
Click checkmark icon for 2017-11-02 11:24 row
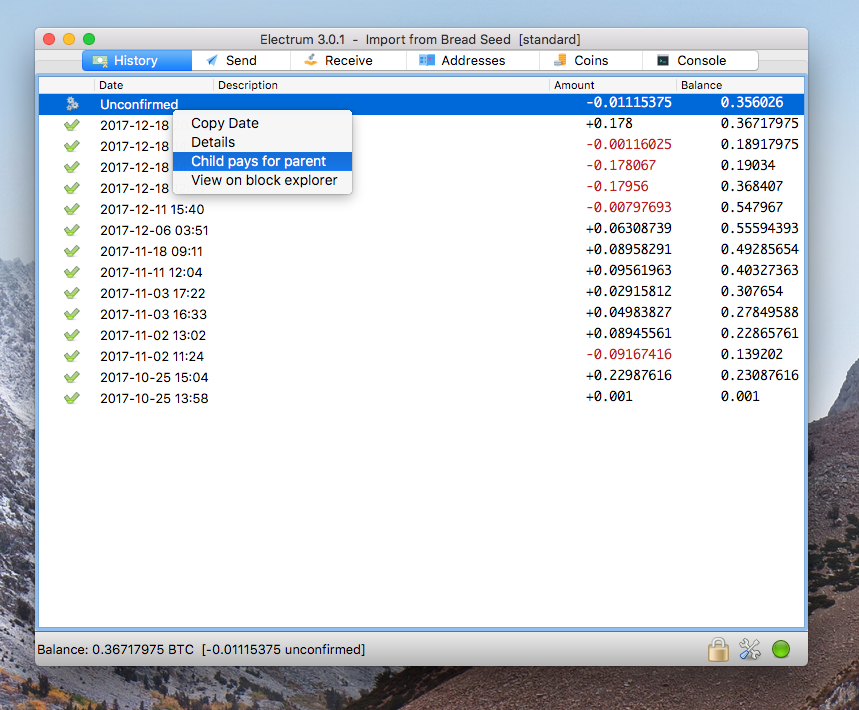click(x=72, y=356)
